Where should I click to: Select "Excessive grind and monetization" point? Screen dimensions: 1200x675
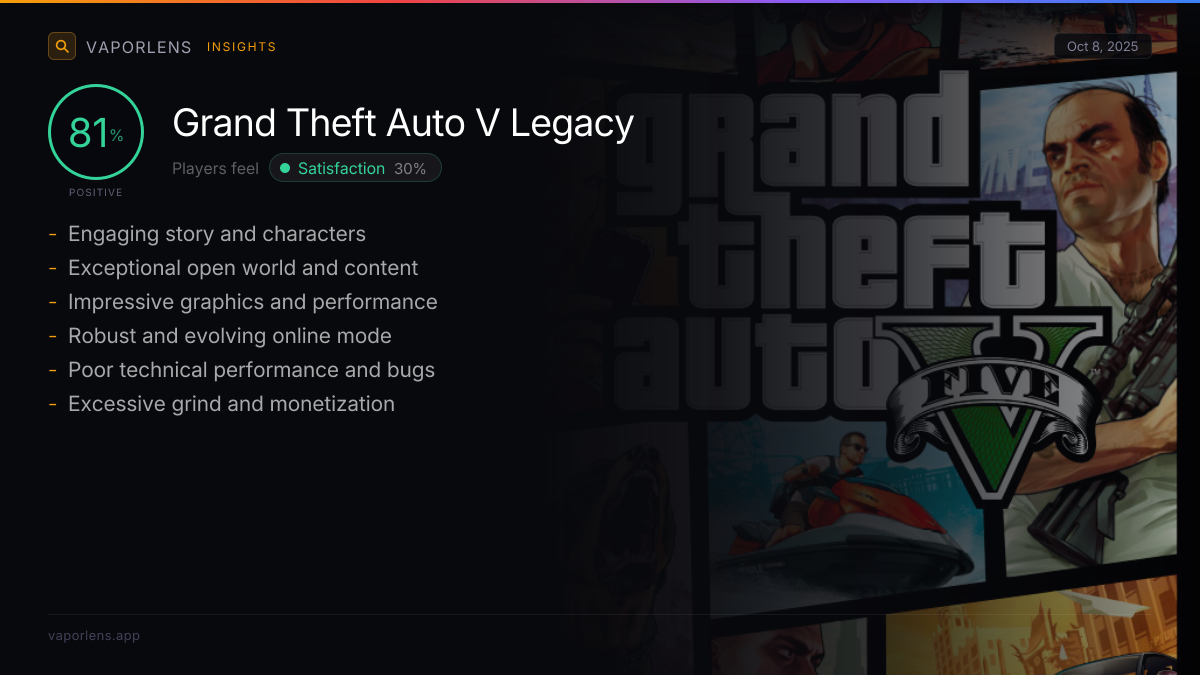tap(231, 404)
